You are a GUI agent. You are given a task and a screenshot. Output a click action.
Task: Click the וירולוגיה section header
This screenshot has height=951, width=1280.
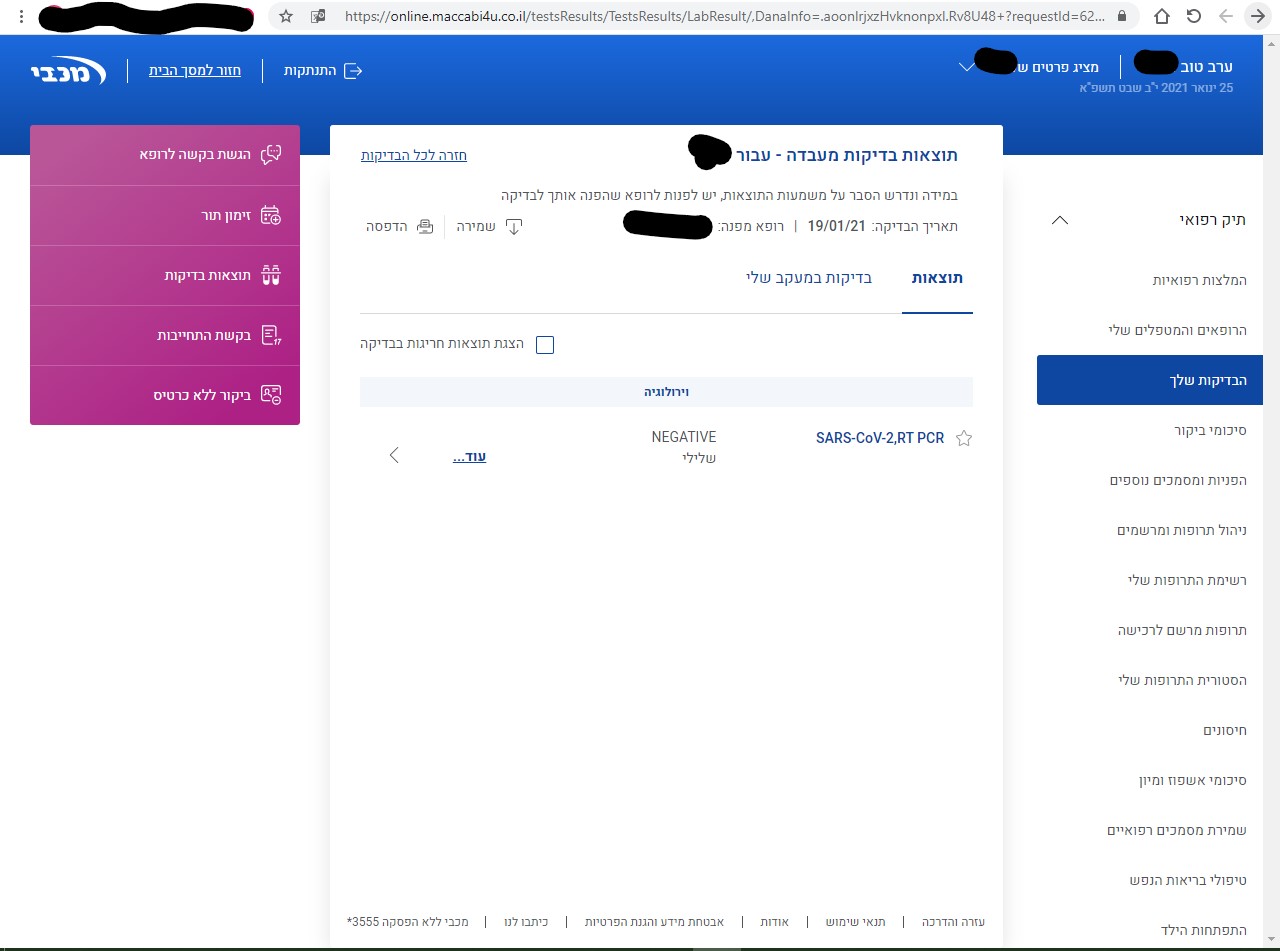[x=666, y=392]
